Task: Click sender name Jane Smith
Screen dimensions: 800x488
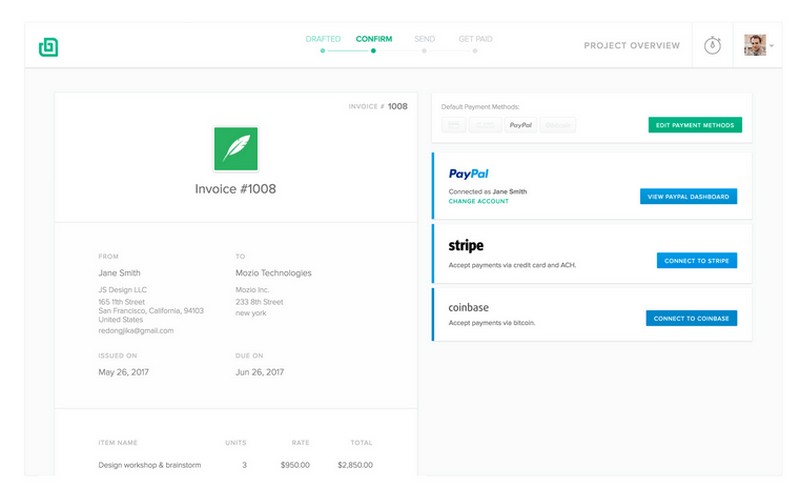Action: (119, 273)
